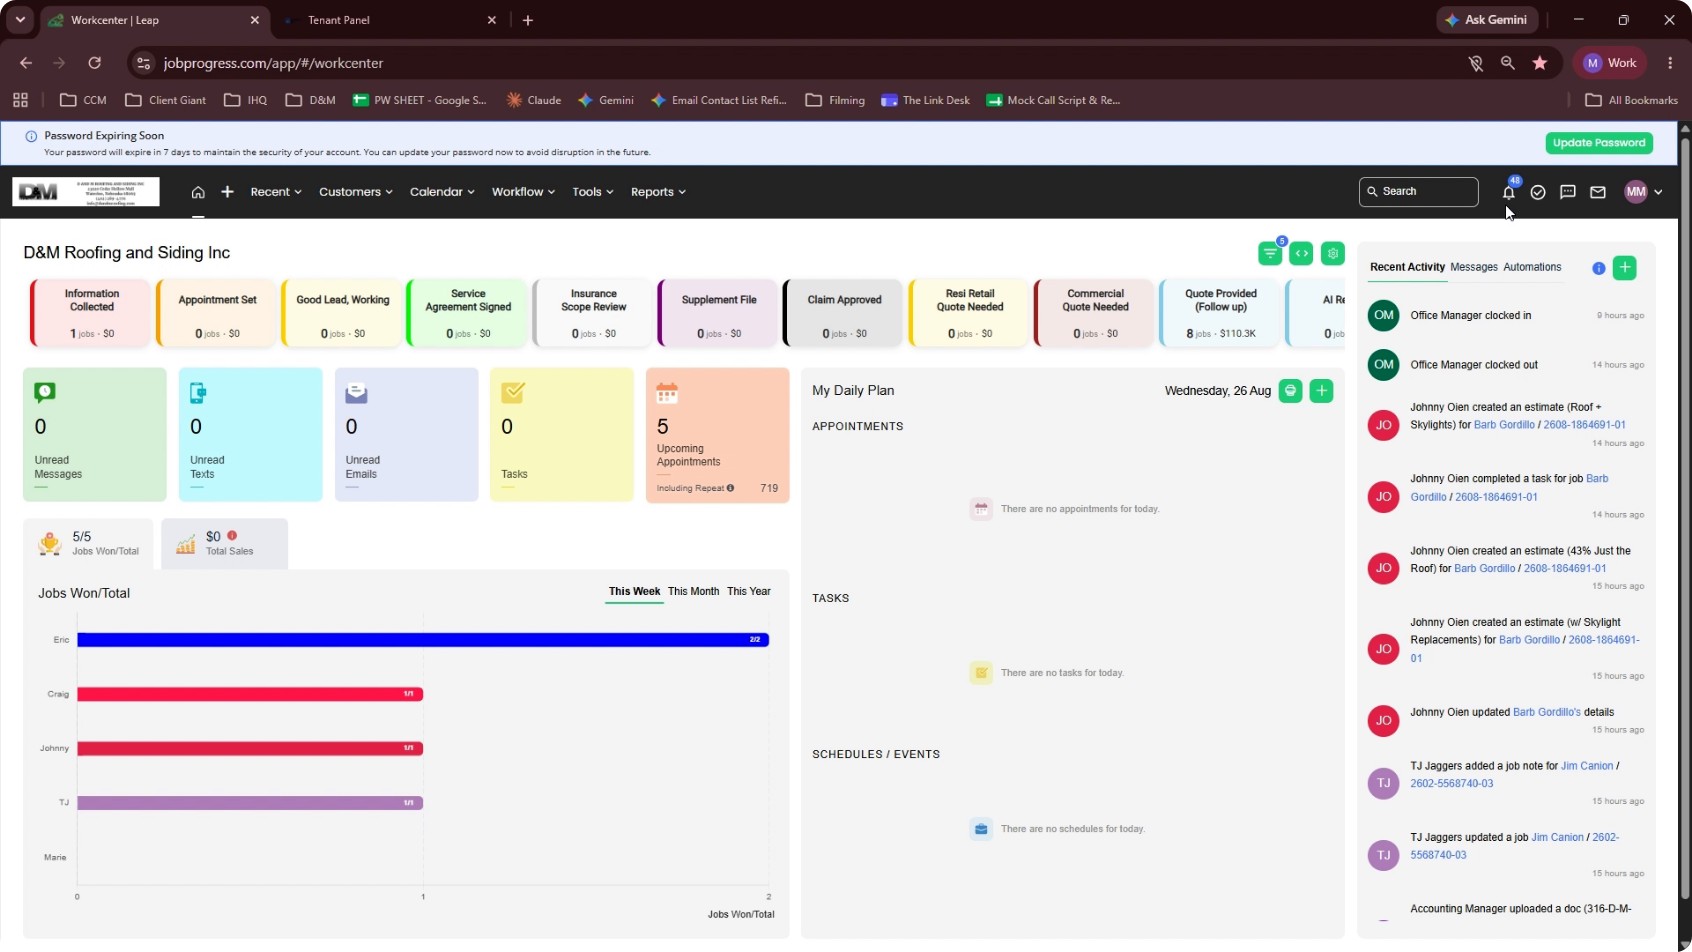Click the Unread Emails envelope icon
Screen dimensions: 1692x952
point(356,393)
